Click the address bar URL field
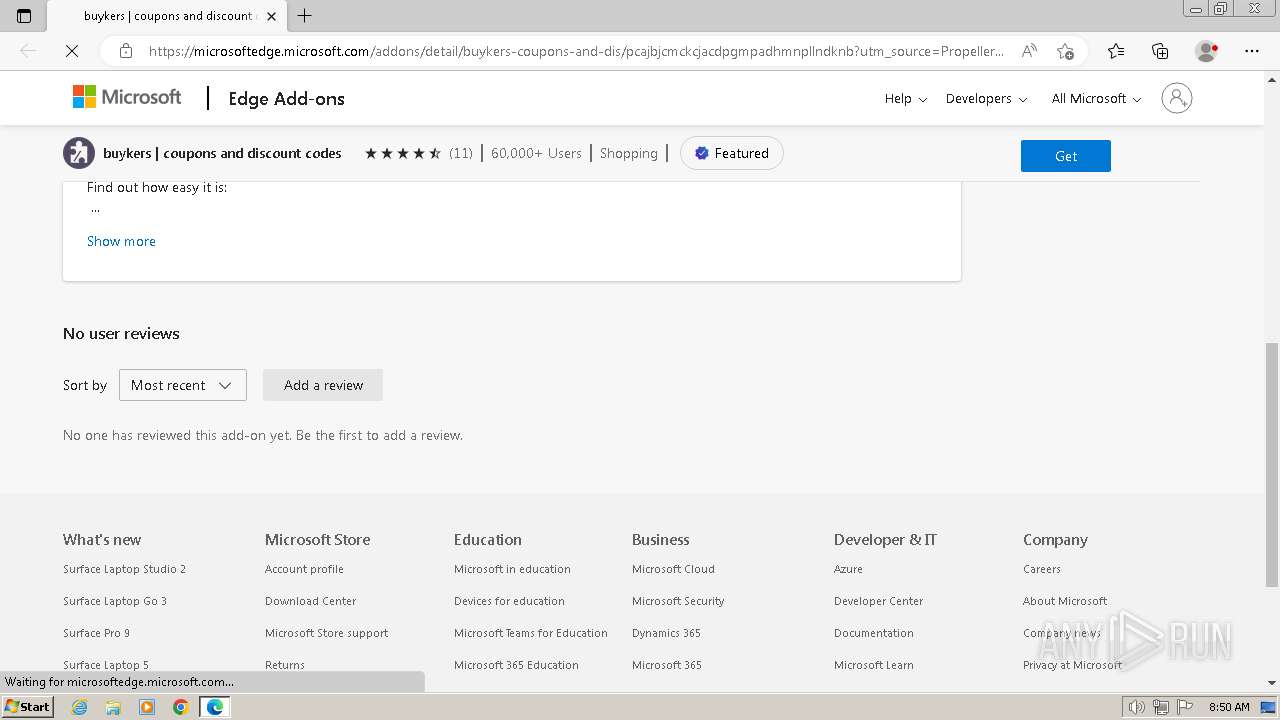Image resolution: width=1280 pixels, height=720 pixels. [575, 51]
